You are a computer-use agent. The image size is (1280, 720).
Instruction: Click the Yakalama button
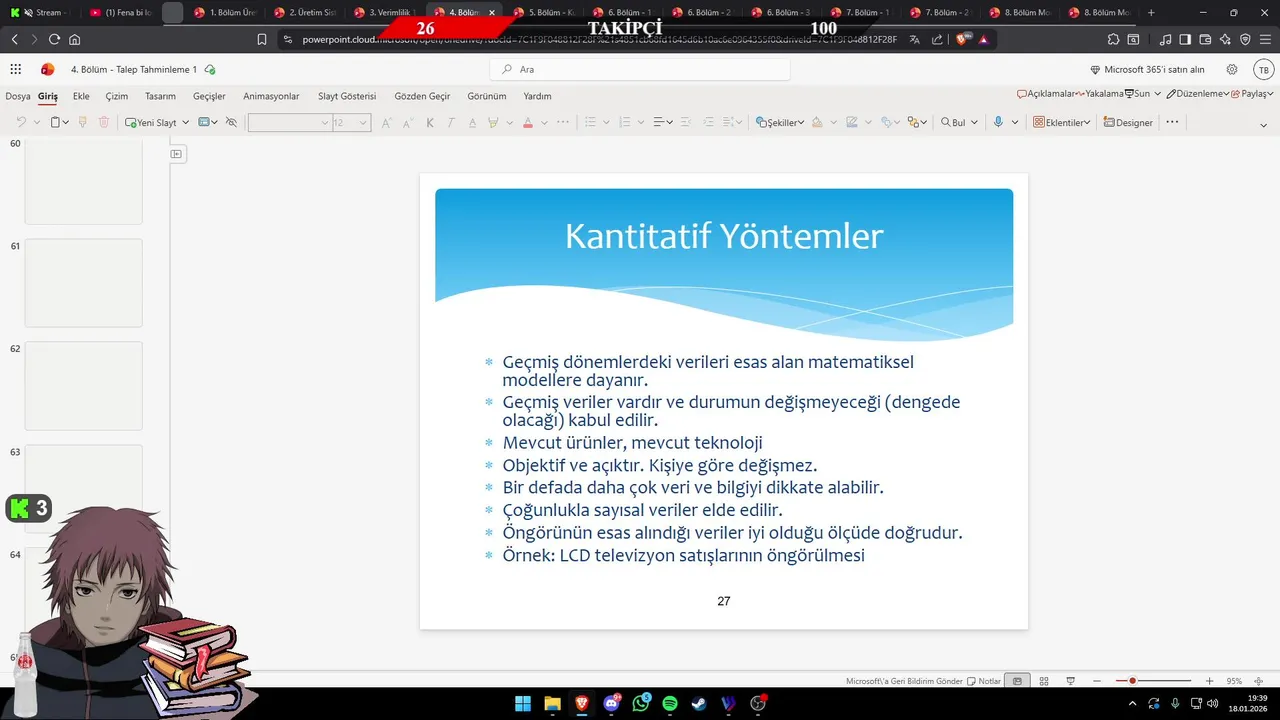pos(1100,93)
